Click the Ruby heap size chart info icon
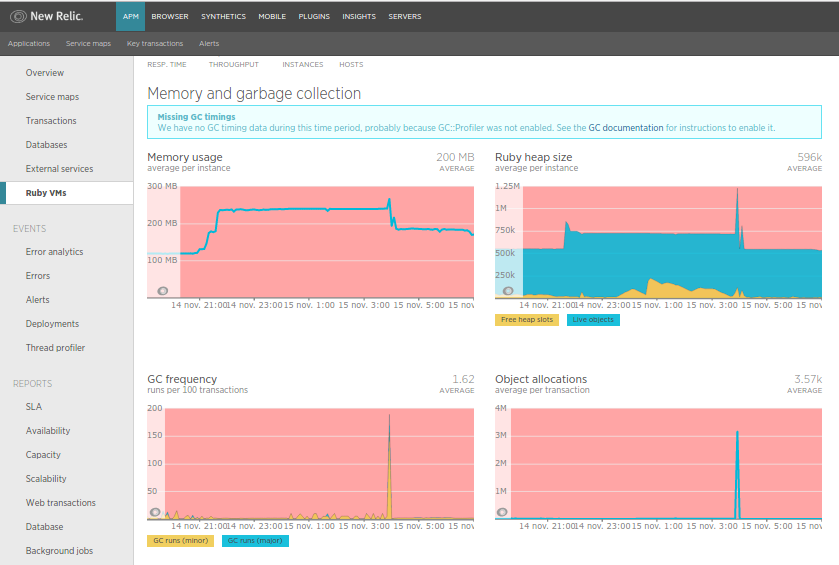Image resolution: width=839 pixels, height=565 pixels. coord(508,290)
